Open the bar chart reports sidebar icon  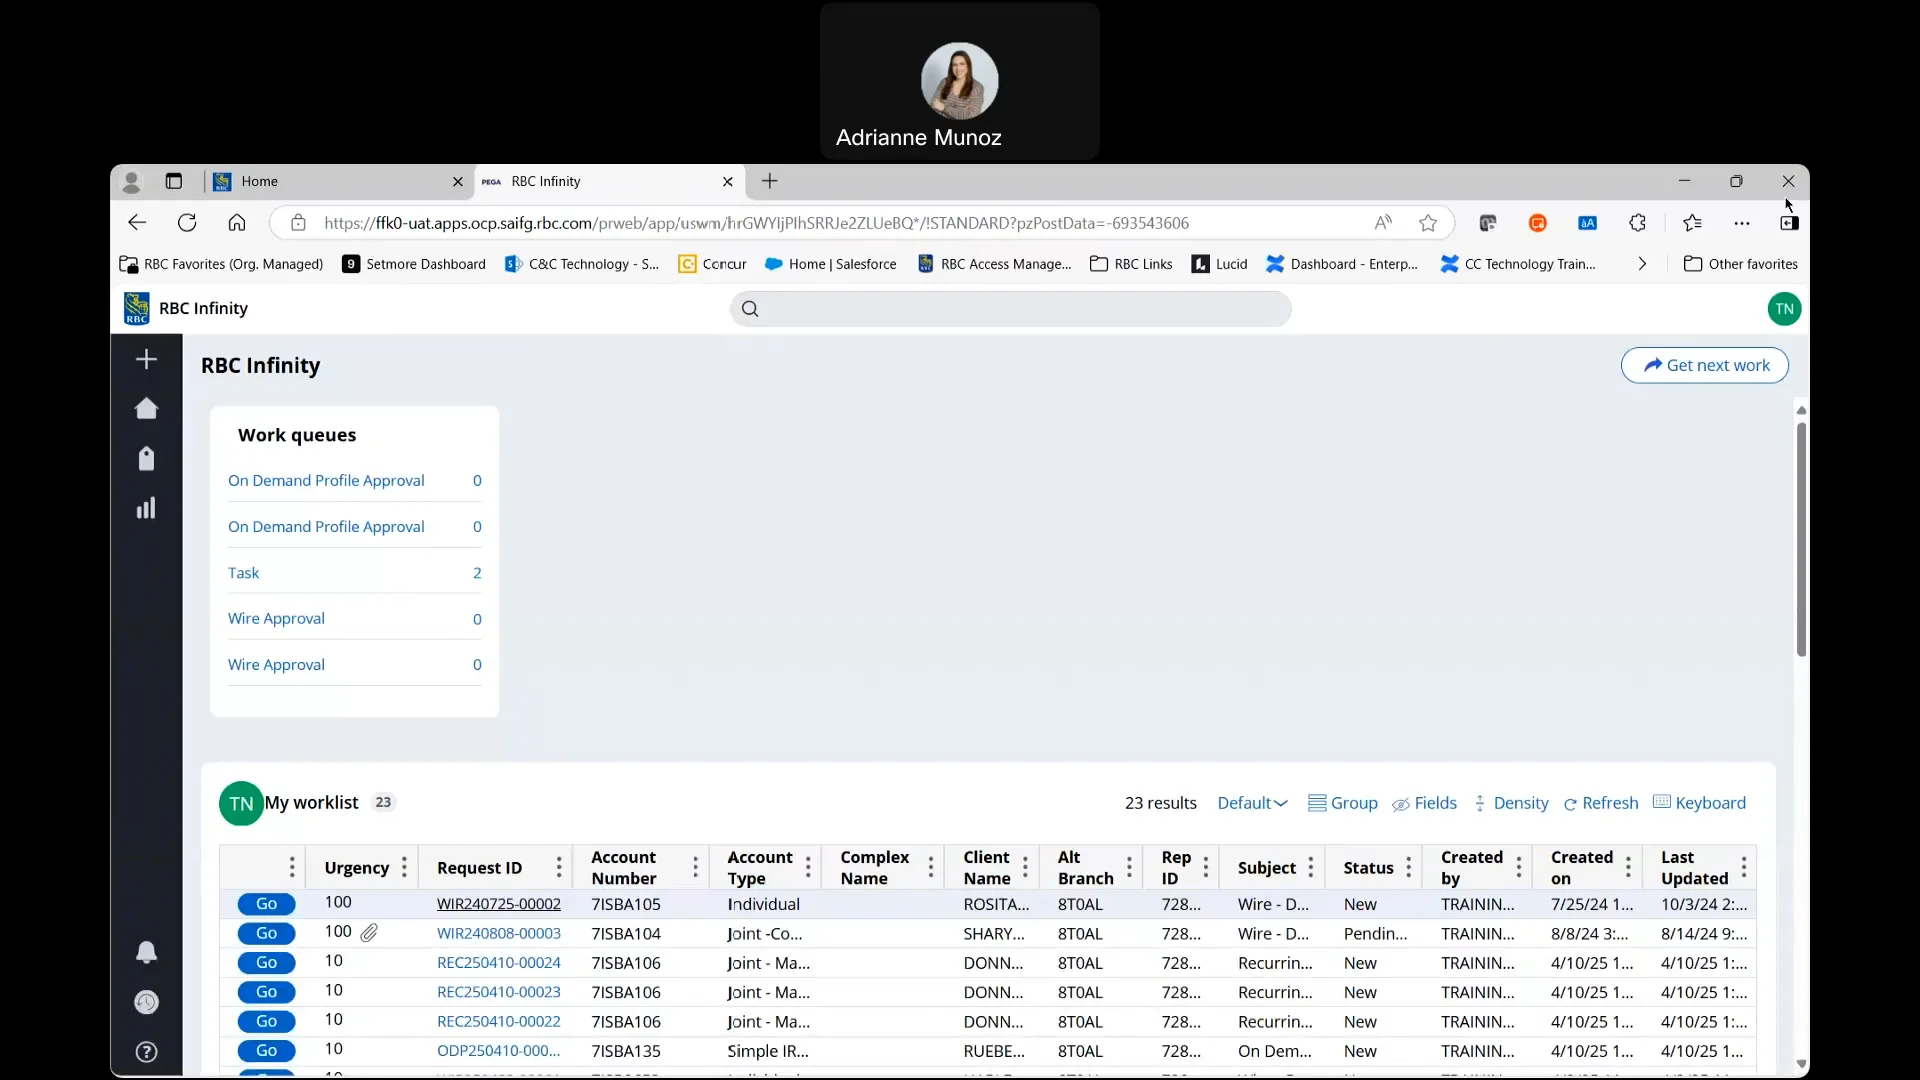pos(146,508)
